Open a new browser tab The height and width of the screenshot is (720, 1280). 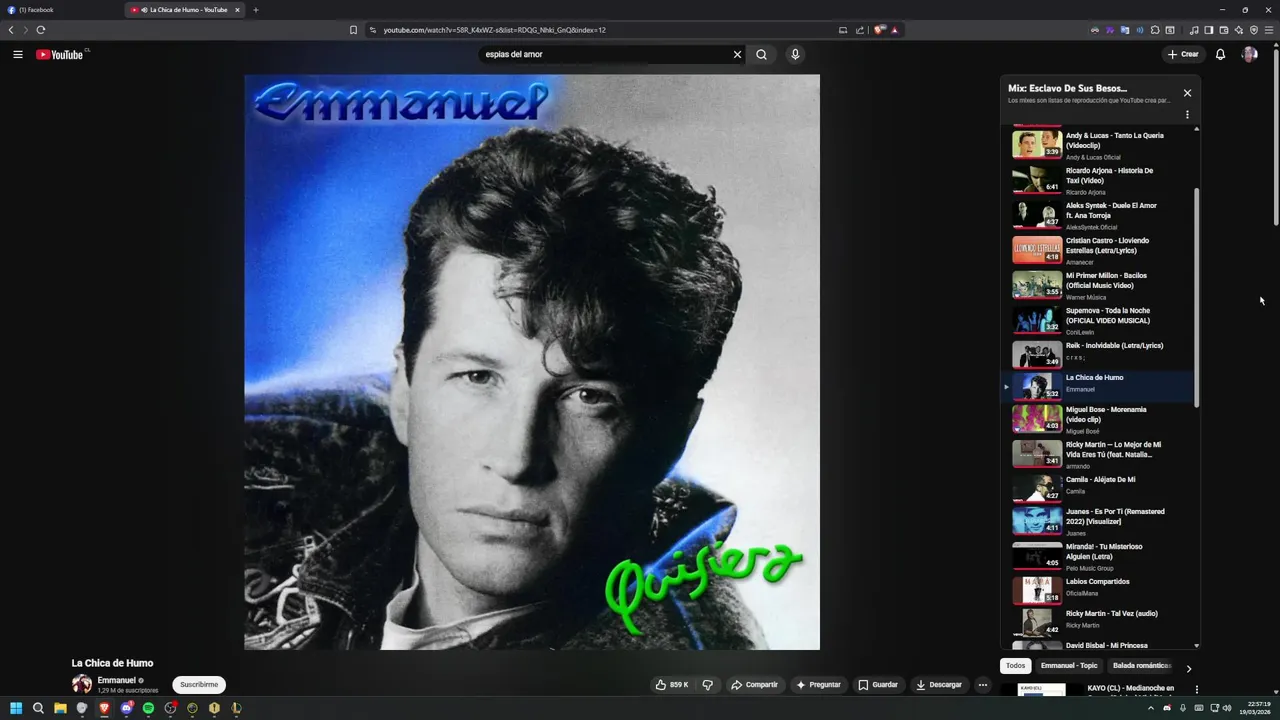pyautogui.click(x=255, y=10)
